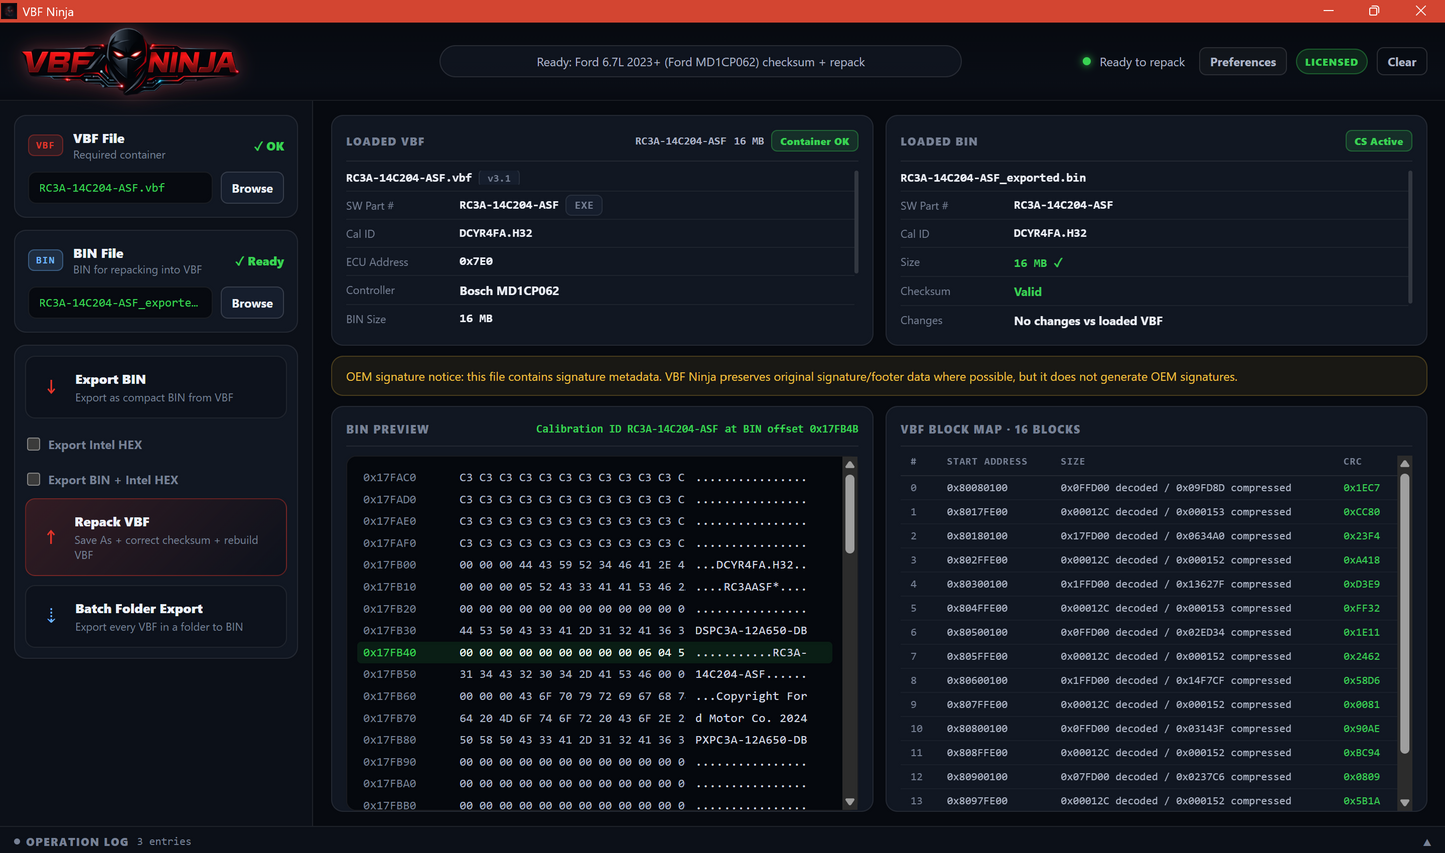The image size is (1445, 853).
Task: Select block 8 at address 0x80600100
Action: coord(1148,680)
